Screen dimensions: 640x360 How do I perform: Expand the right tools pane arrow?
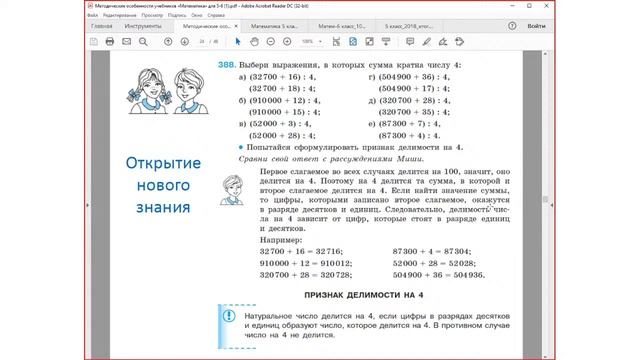pos(552,205)
